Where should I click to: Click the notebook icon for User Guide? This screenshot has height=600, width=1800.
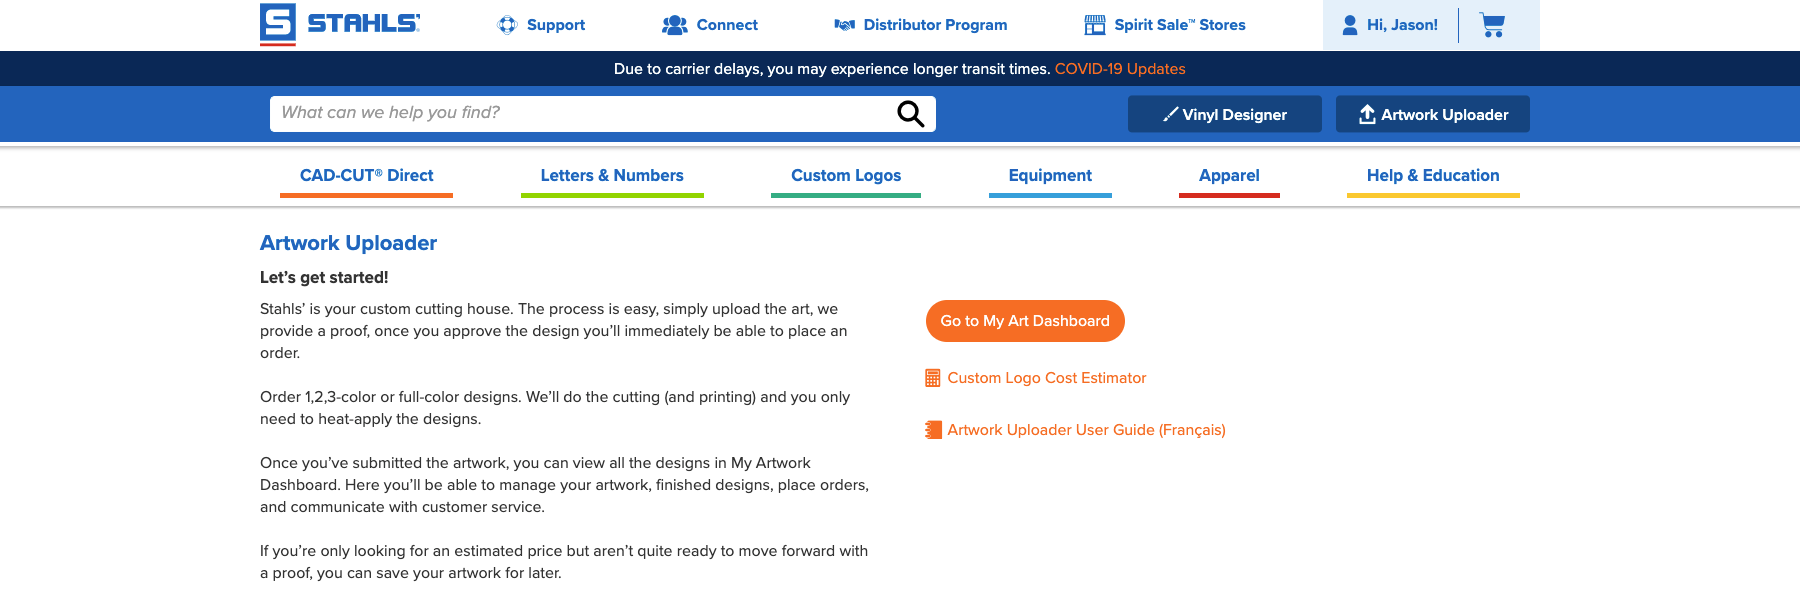[x=933, y=430]
